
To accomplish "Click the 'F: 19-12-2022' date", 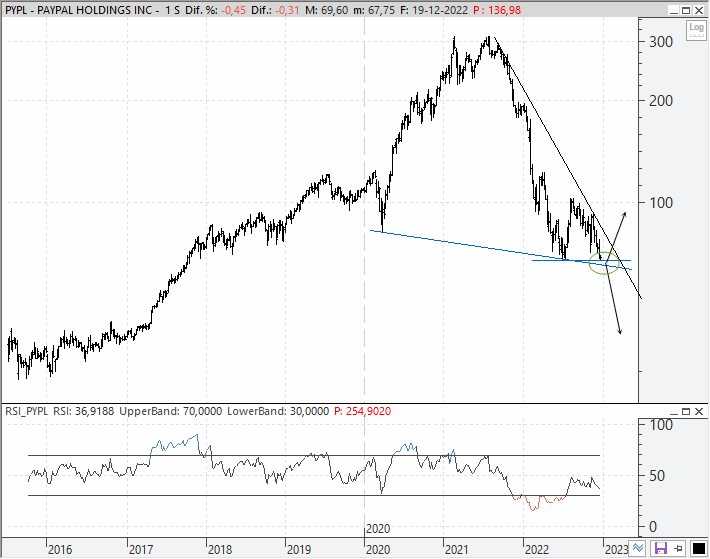I will tap(434, 10).
